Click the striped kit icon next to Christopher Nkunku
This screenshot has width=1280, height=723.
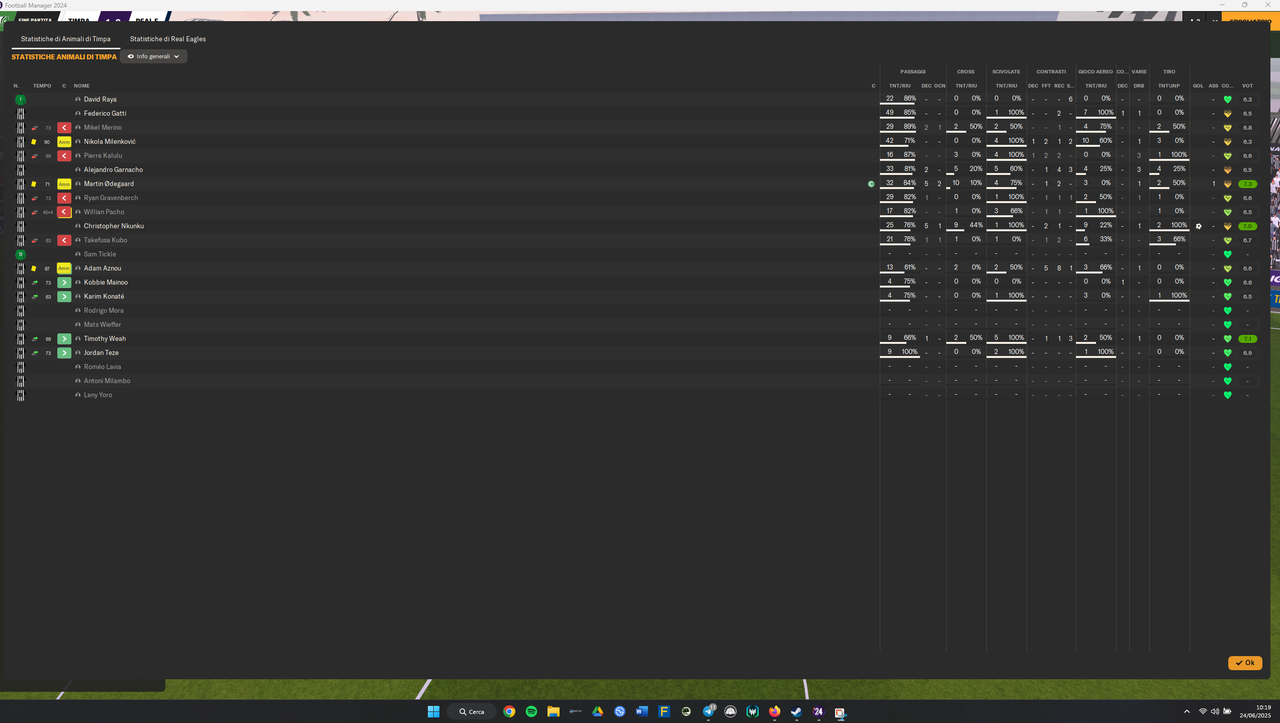(20, 226)
